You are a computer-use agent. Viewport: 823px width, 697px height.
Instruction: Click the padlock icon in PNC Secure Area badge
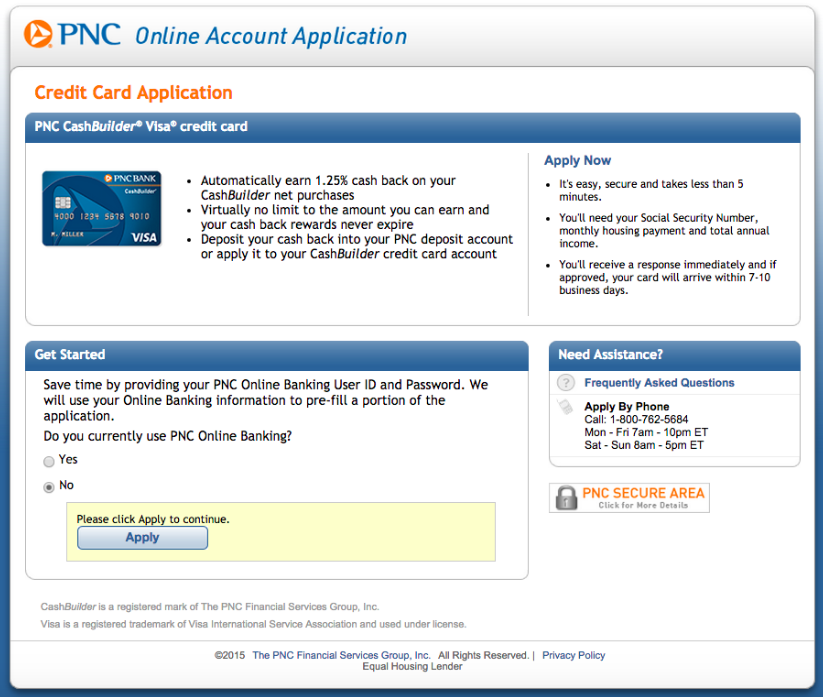tap(565, 497)
